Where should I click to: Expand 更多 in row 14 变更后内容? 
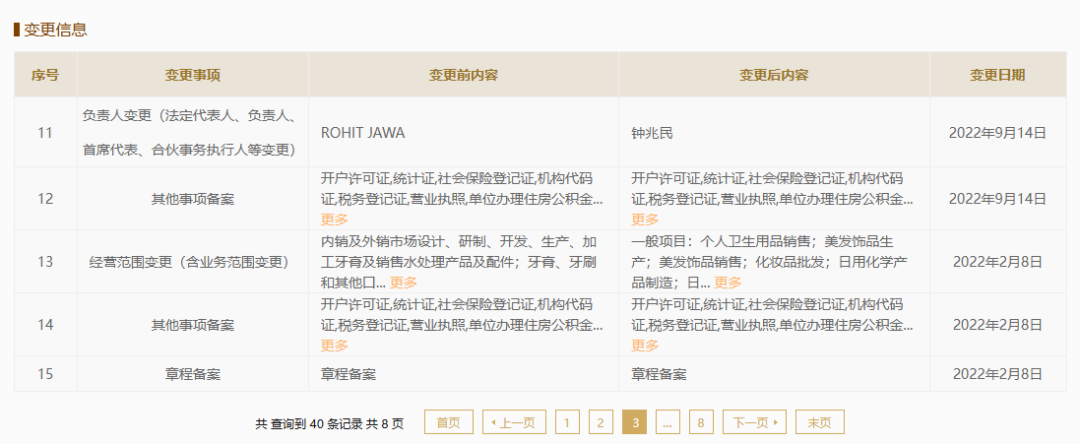click(x=645, y=345)
